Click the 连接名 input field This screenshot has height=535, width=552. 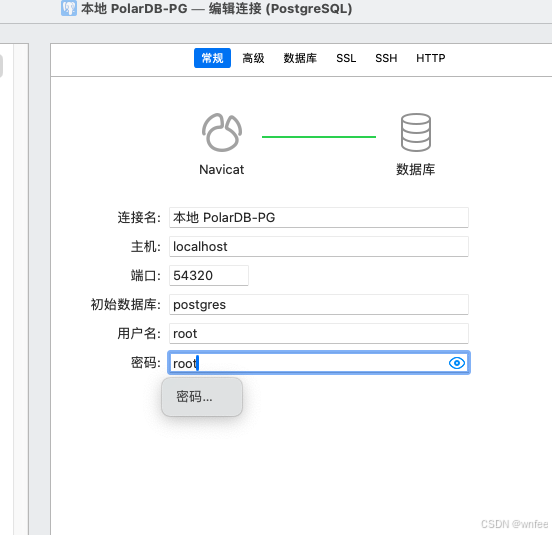click(x=319, y=218)
